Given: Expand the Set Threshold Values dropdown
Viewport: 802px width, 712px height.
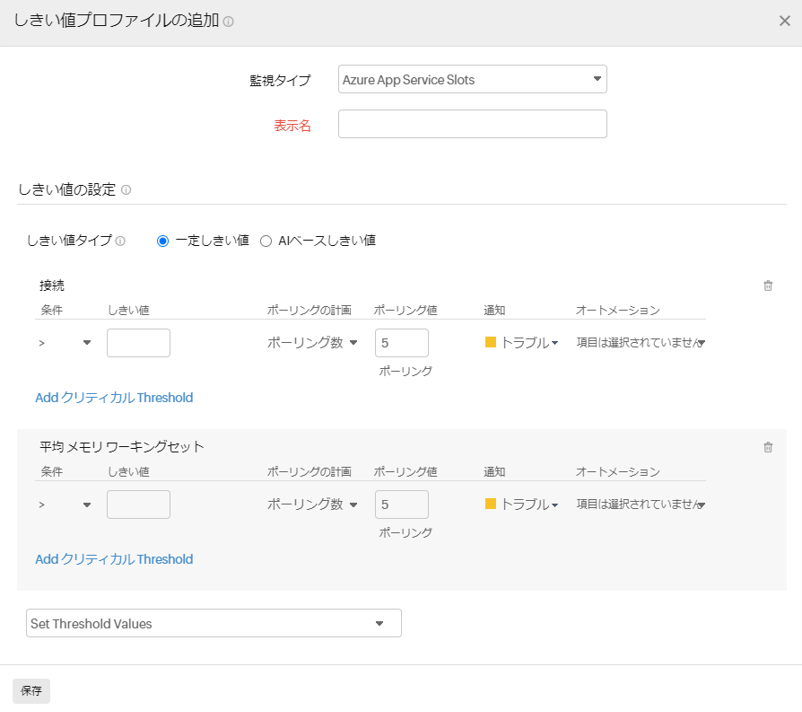Looking at the screenshot, I should click(213, 623).
